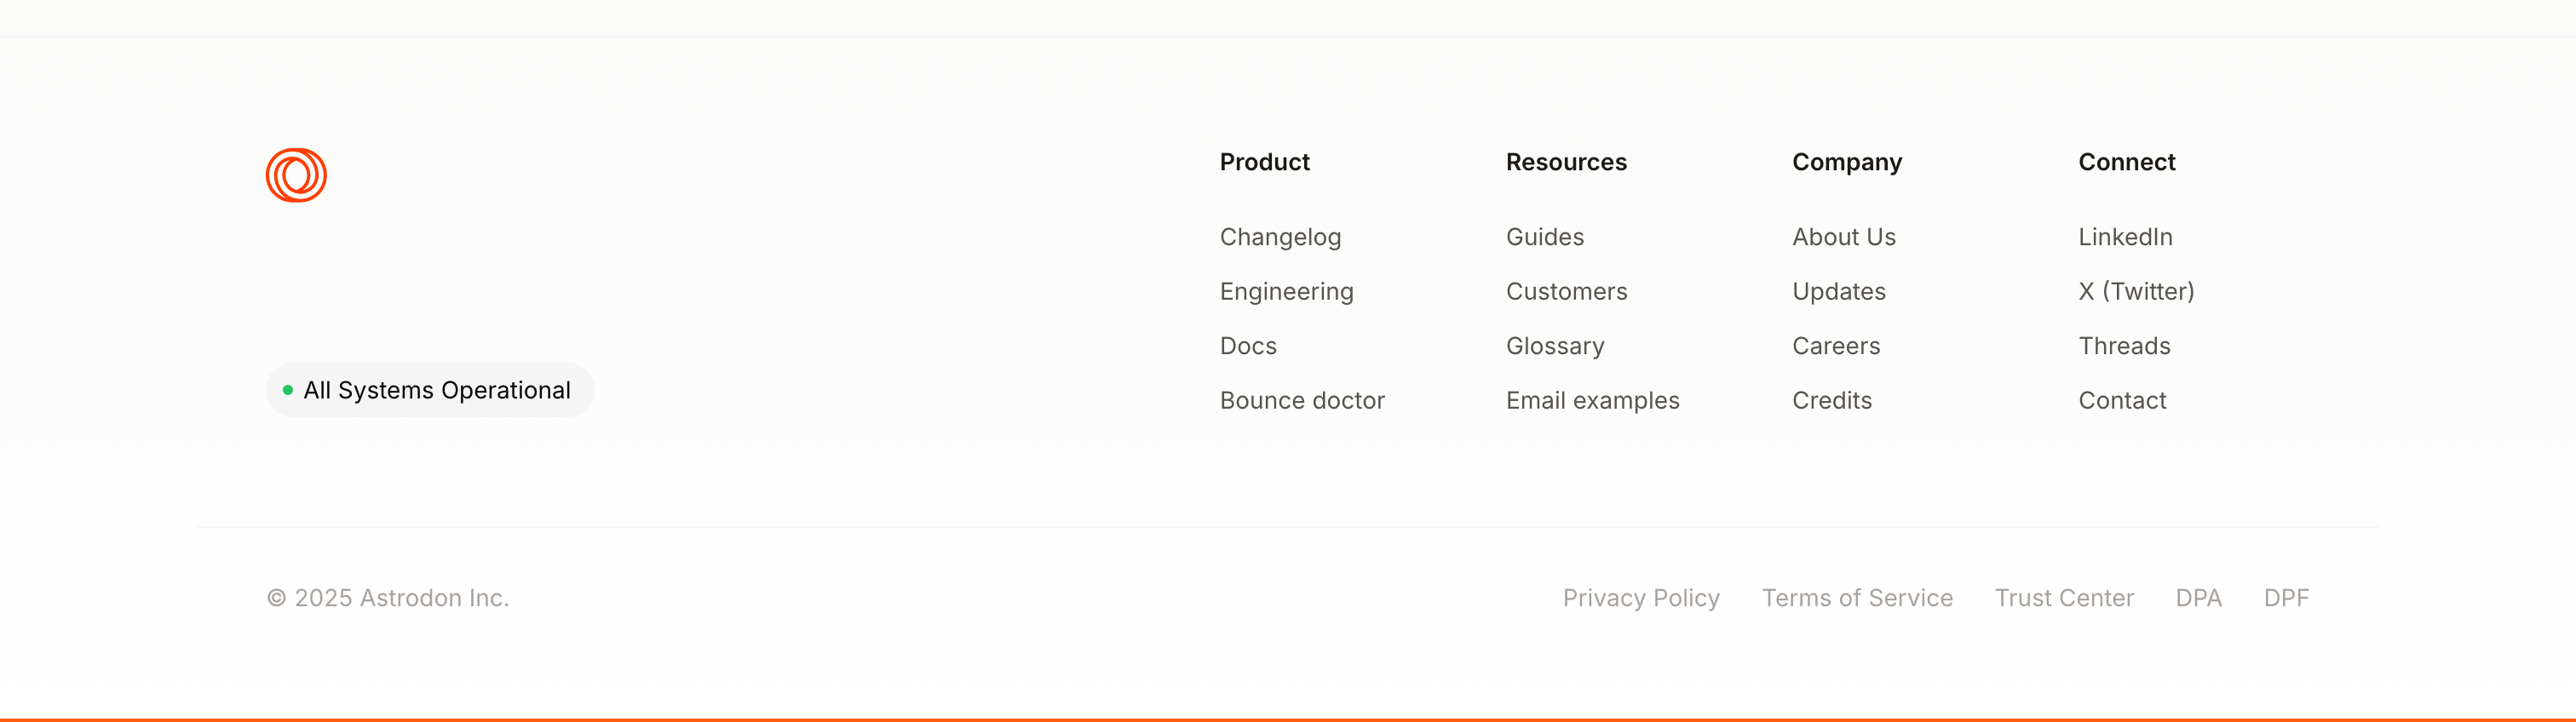Open the Threads social link
Screen dimensions: 2576x722
click(x=2124, y=346)
